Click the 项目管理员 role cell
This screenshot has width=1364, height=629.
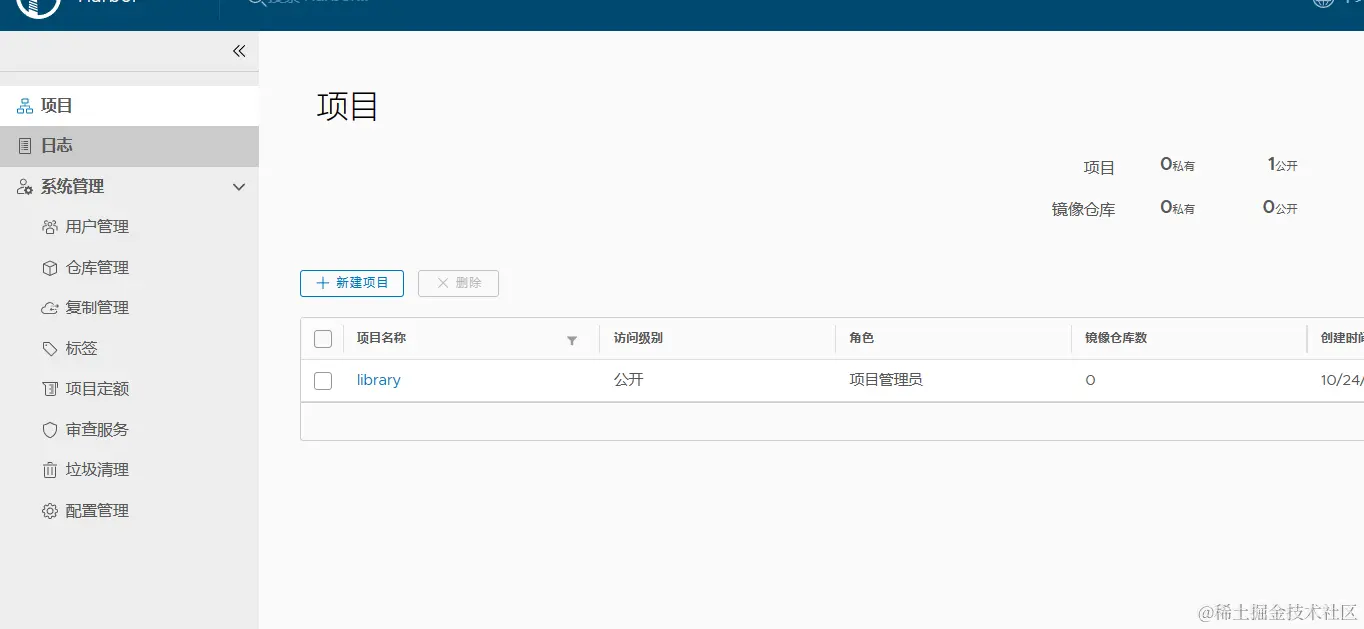pos(886,380)
